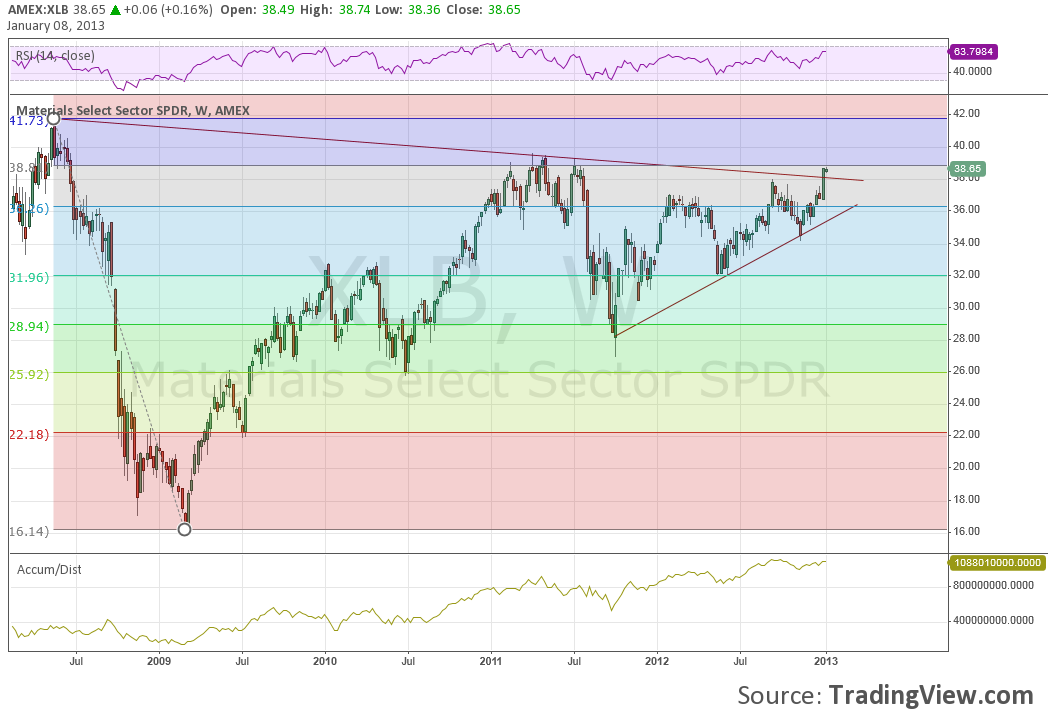Viewport: 1048px width, 722px height.
Task: Click the RSI 40.0000 axis label
Action: pos(972,72)
